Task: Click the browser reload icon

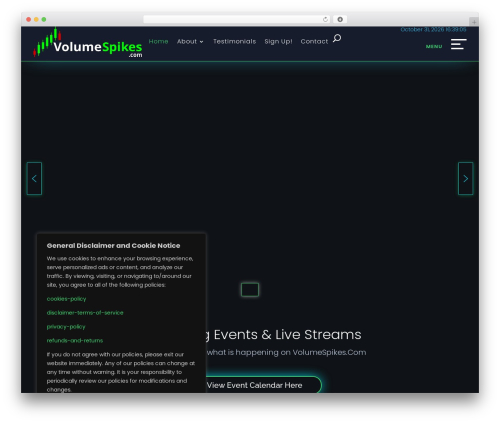Action: click(x=325, y=19)
